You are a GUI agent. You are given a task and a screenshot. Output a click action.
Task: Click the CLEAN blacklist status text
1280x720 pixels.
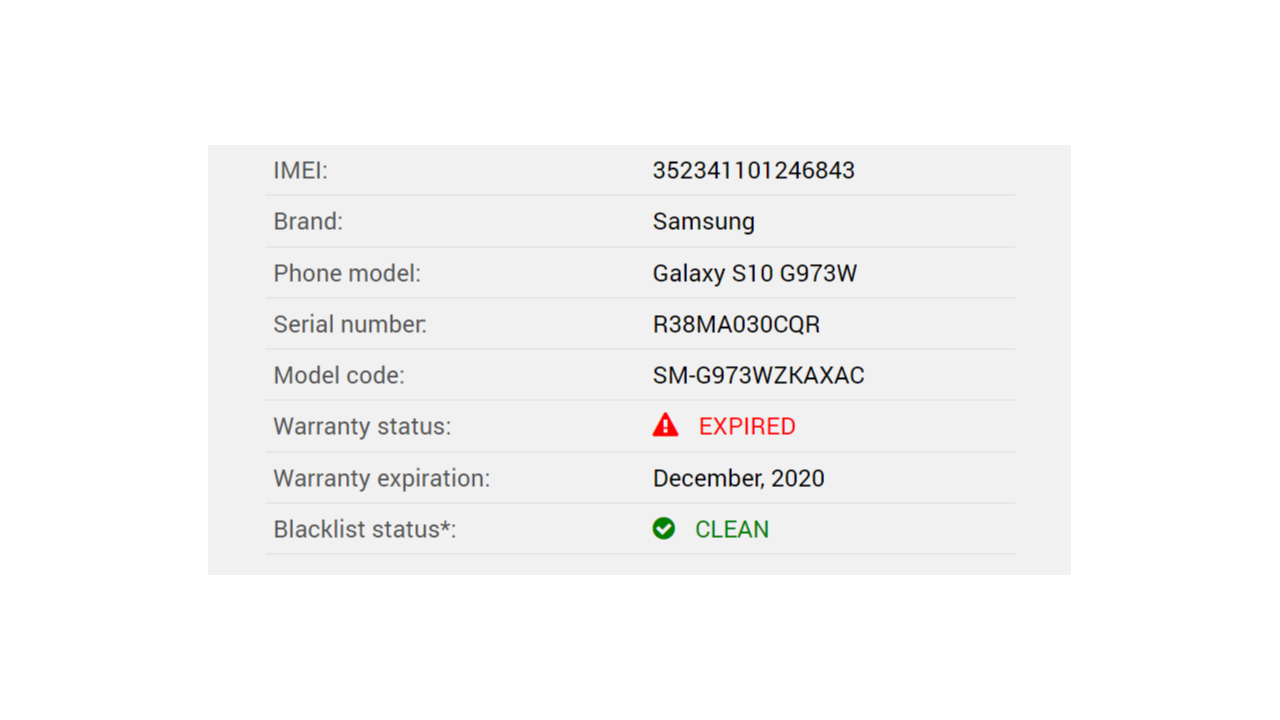click(732, 529)
